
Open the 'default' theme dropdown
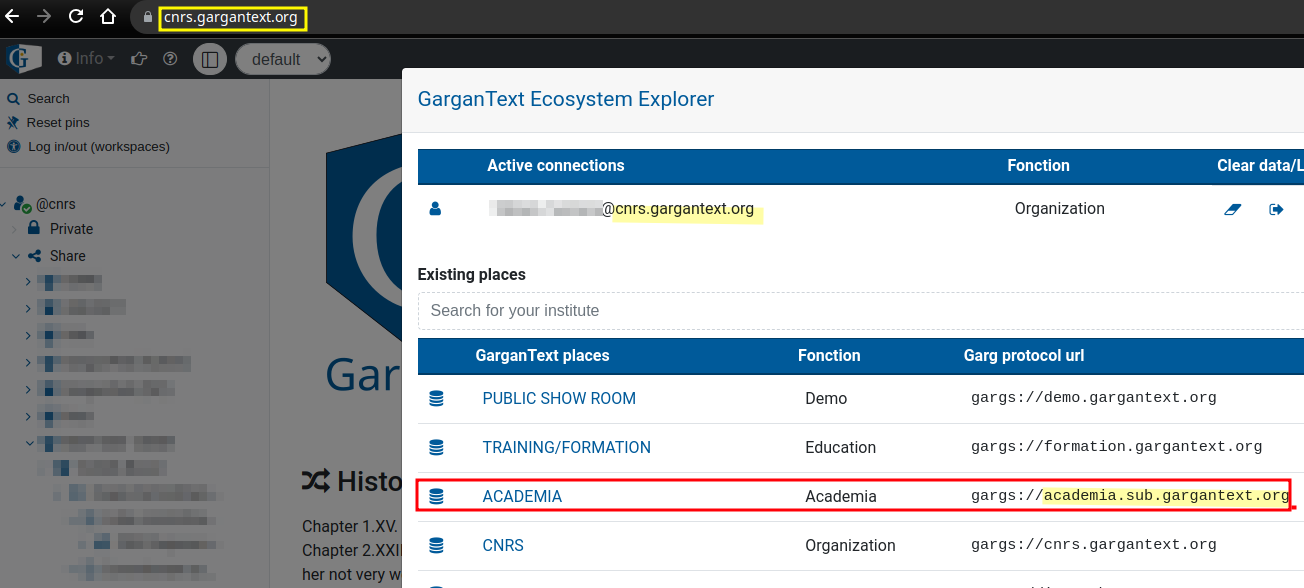point(283,59)
